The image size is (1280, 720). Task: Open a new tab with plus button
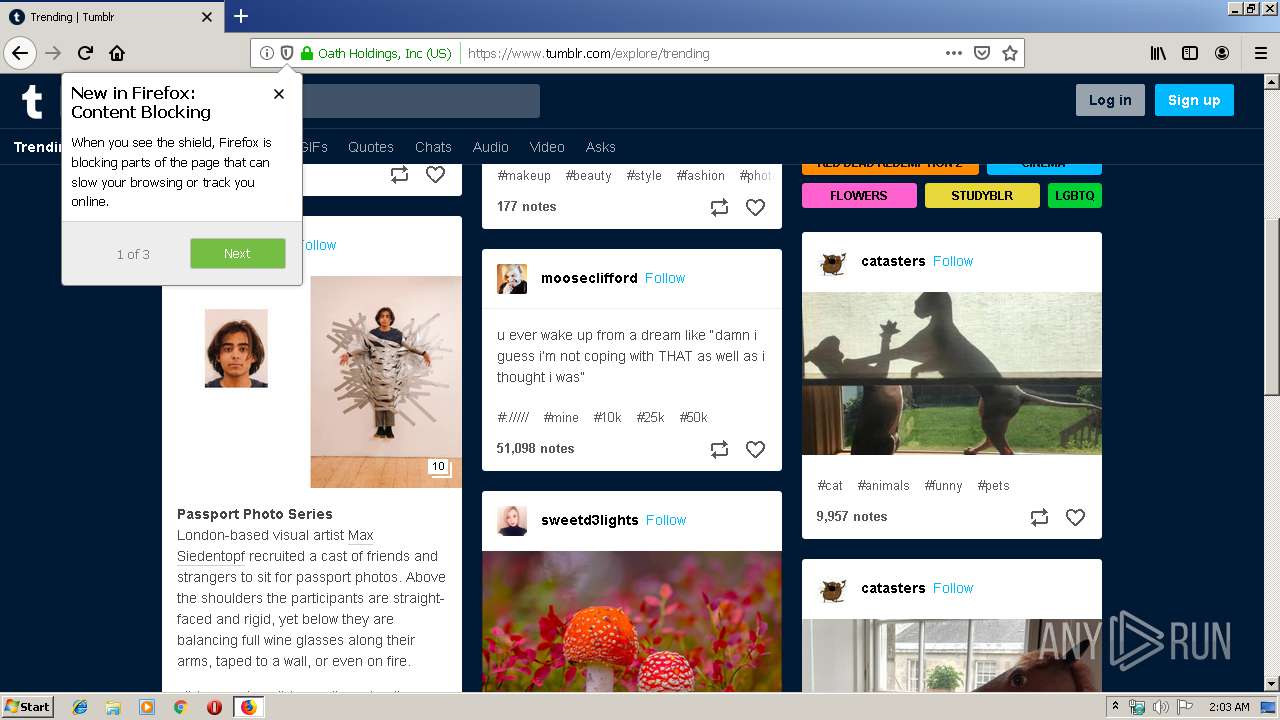click(x=241, y=16)
